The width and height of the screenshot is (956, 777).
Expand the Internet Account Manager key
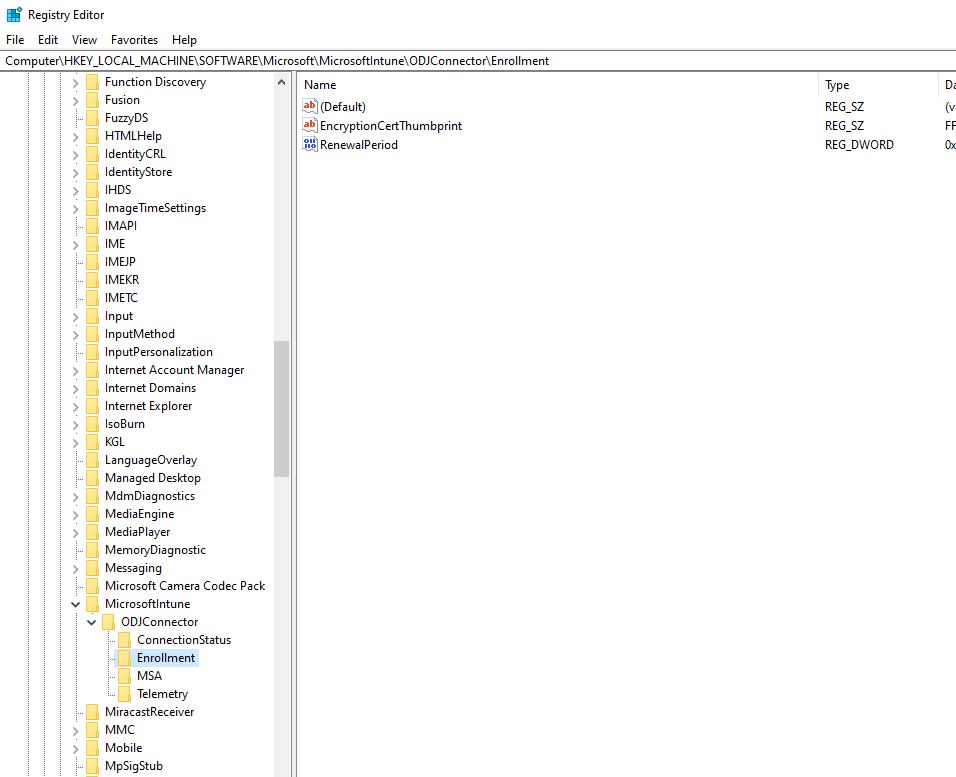pyautogui.click(x=76, y=370)
